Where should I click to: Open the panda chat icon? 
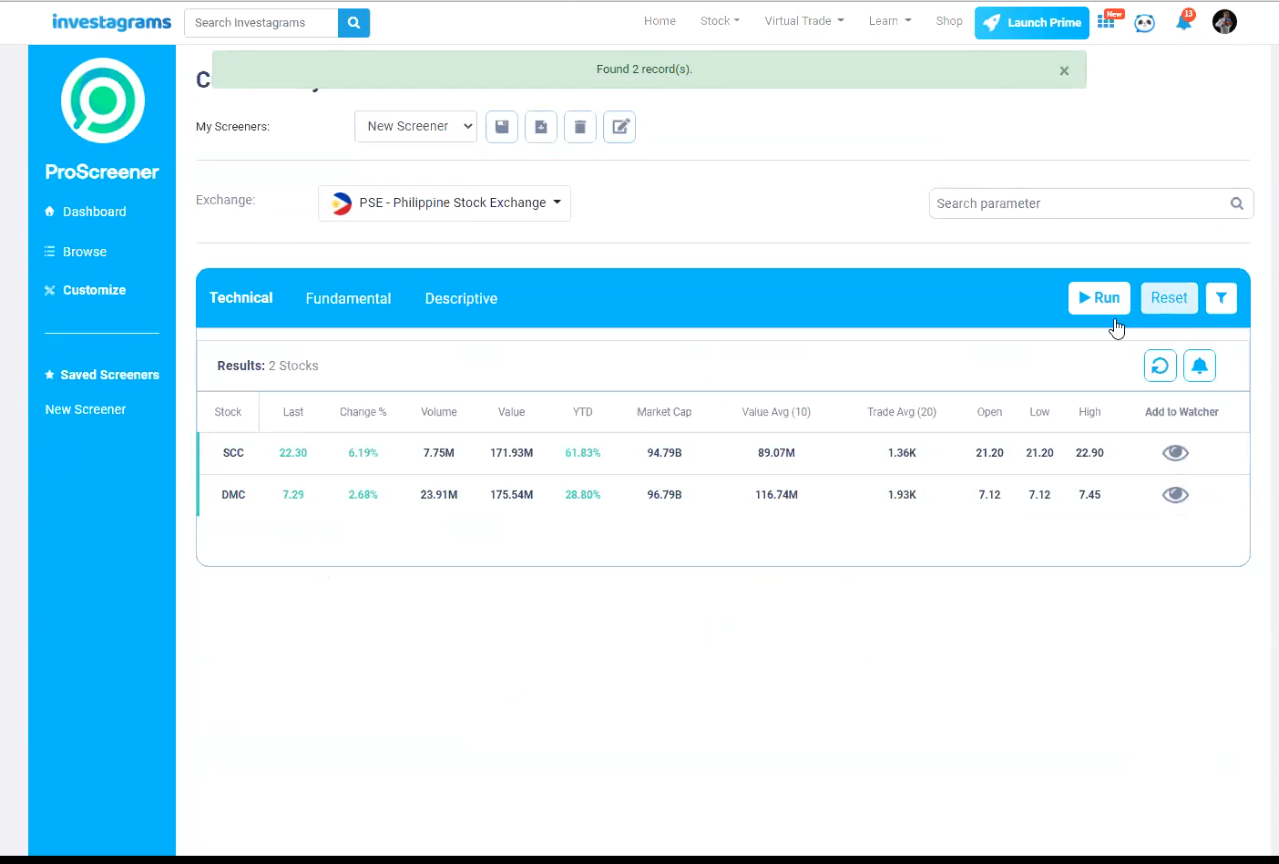coord(1145,22)
